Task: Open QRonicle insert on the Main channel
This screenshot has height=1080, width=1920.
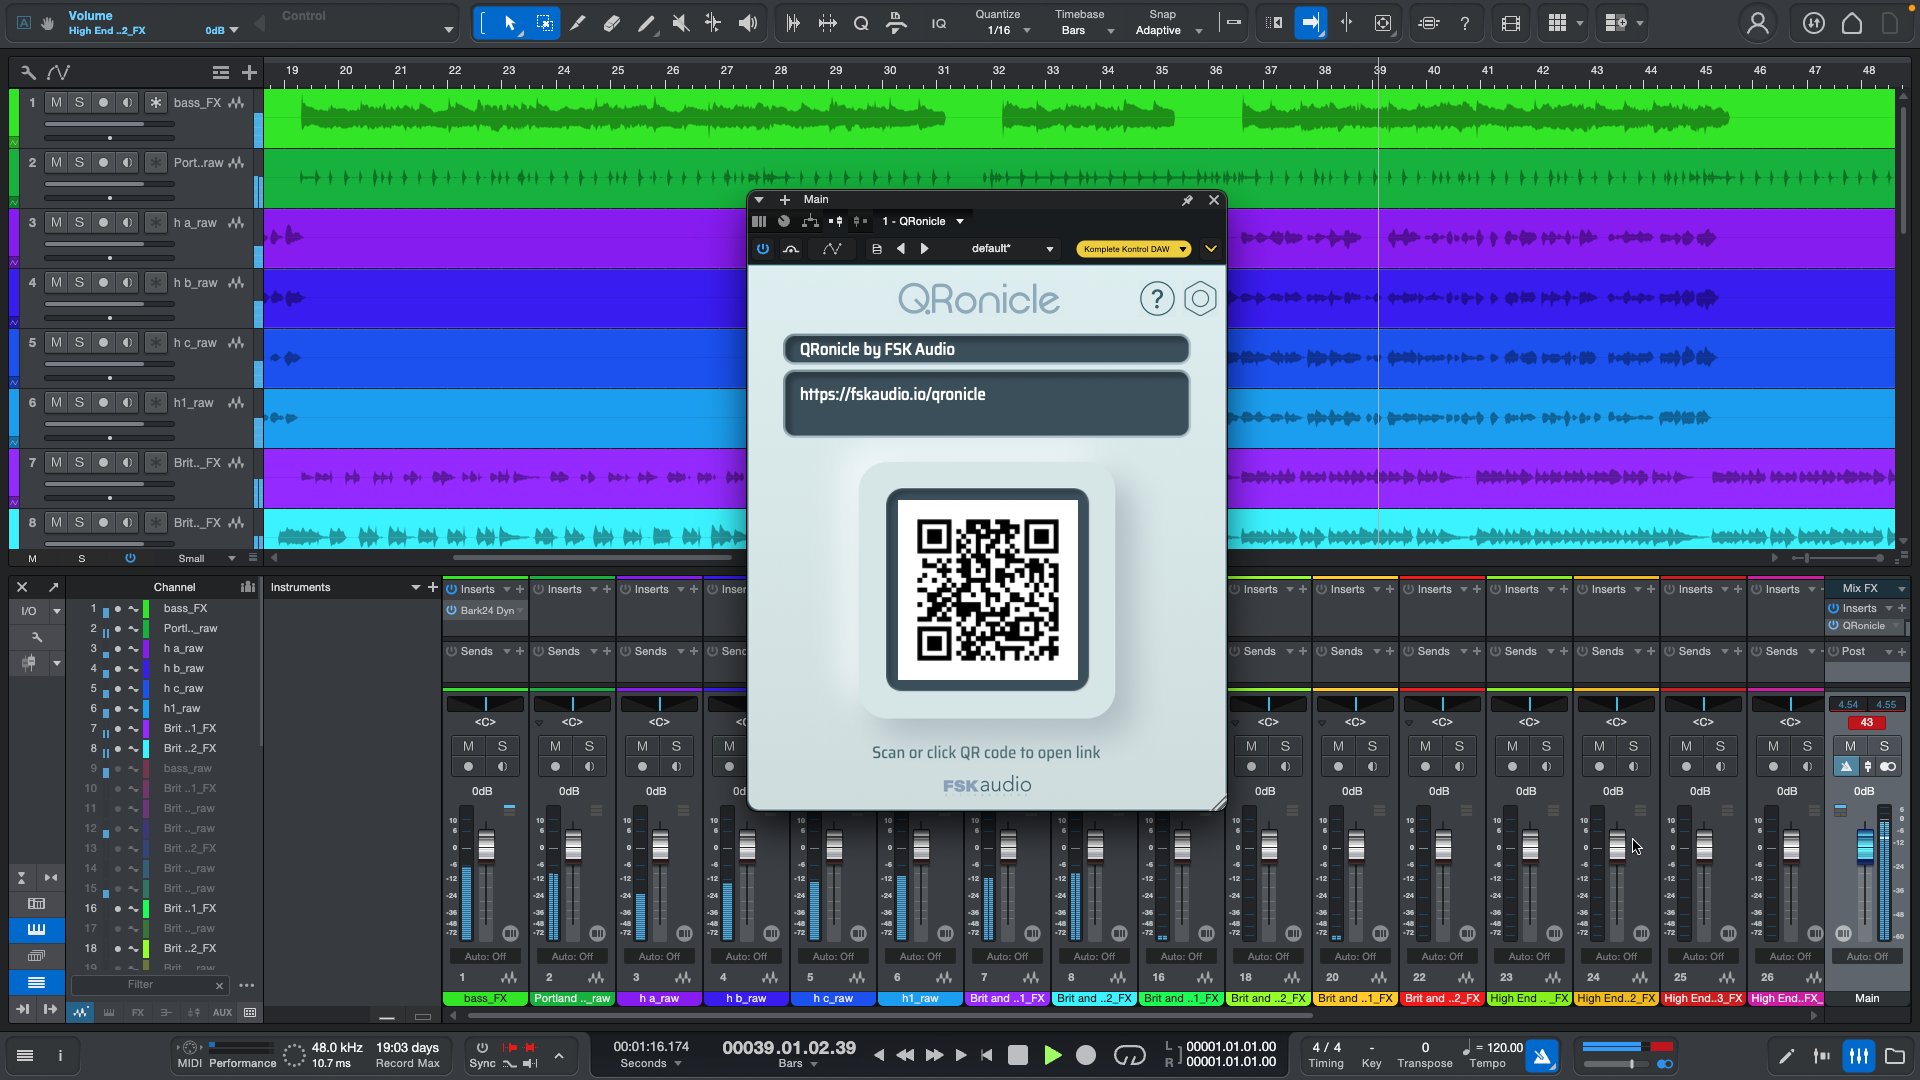Action: pos(1865,626)
